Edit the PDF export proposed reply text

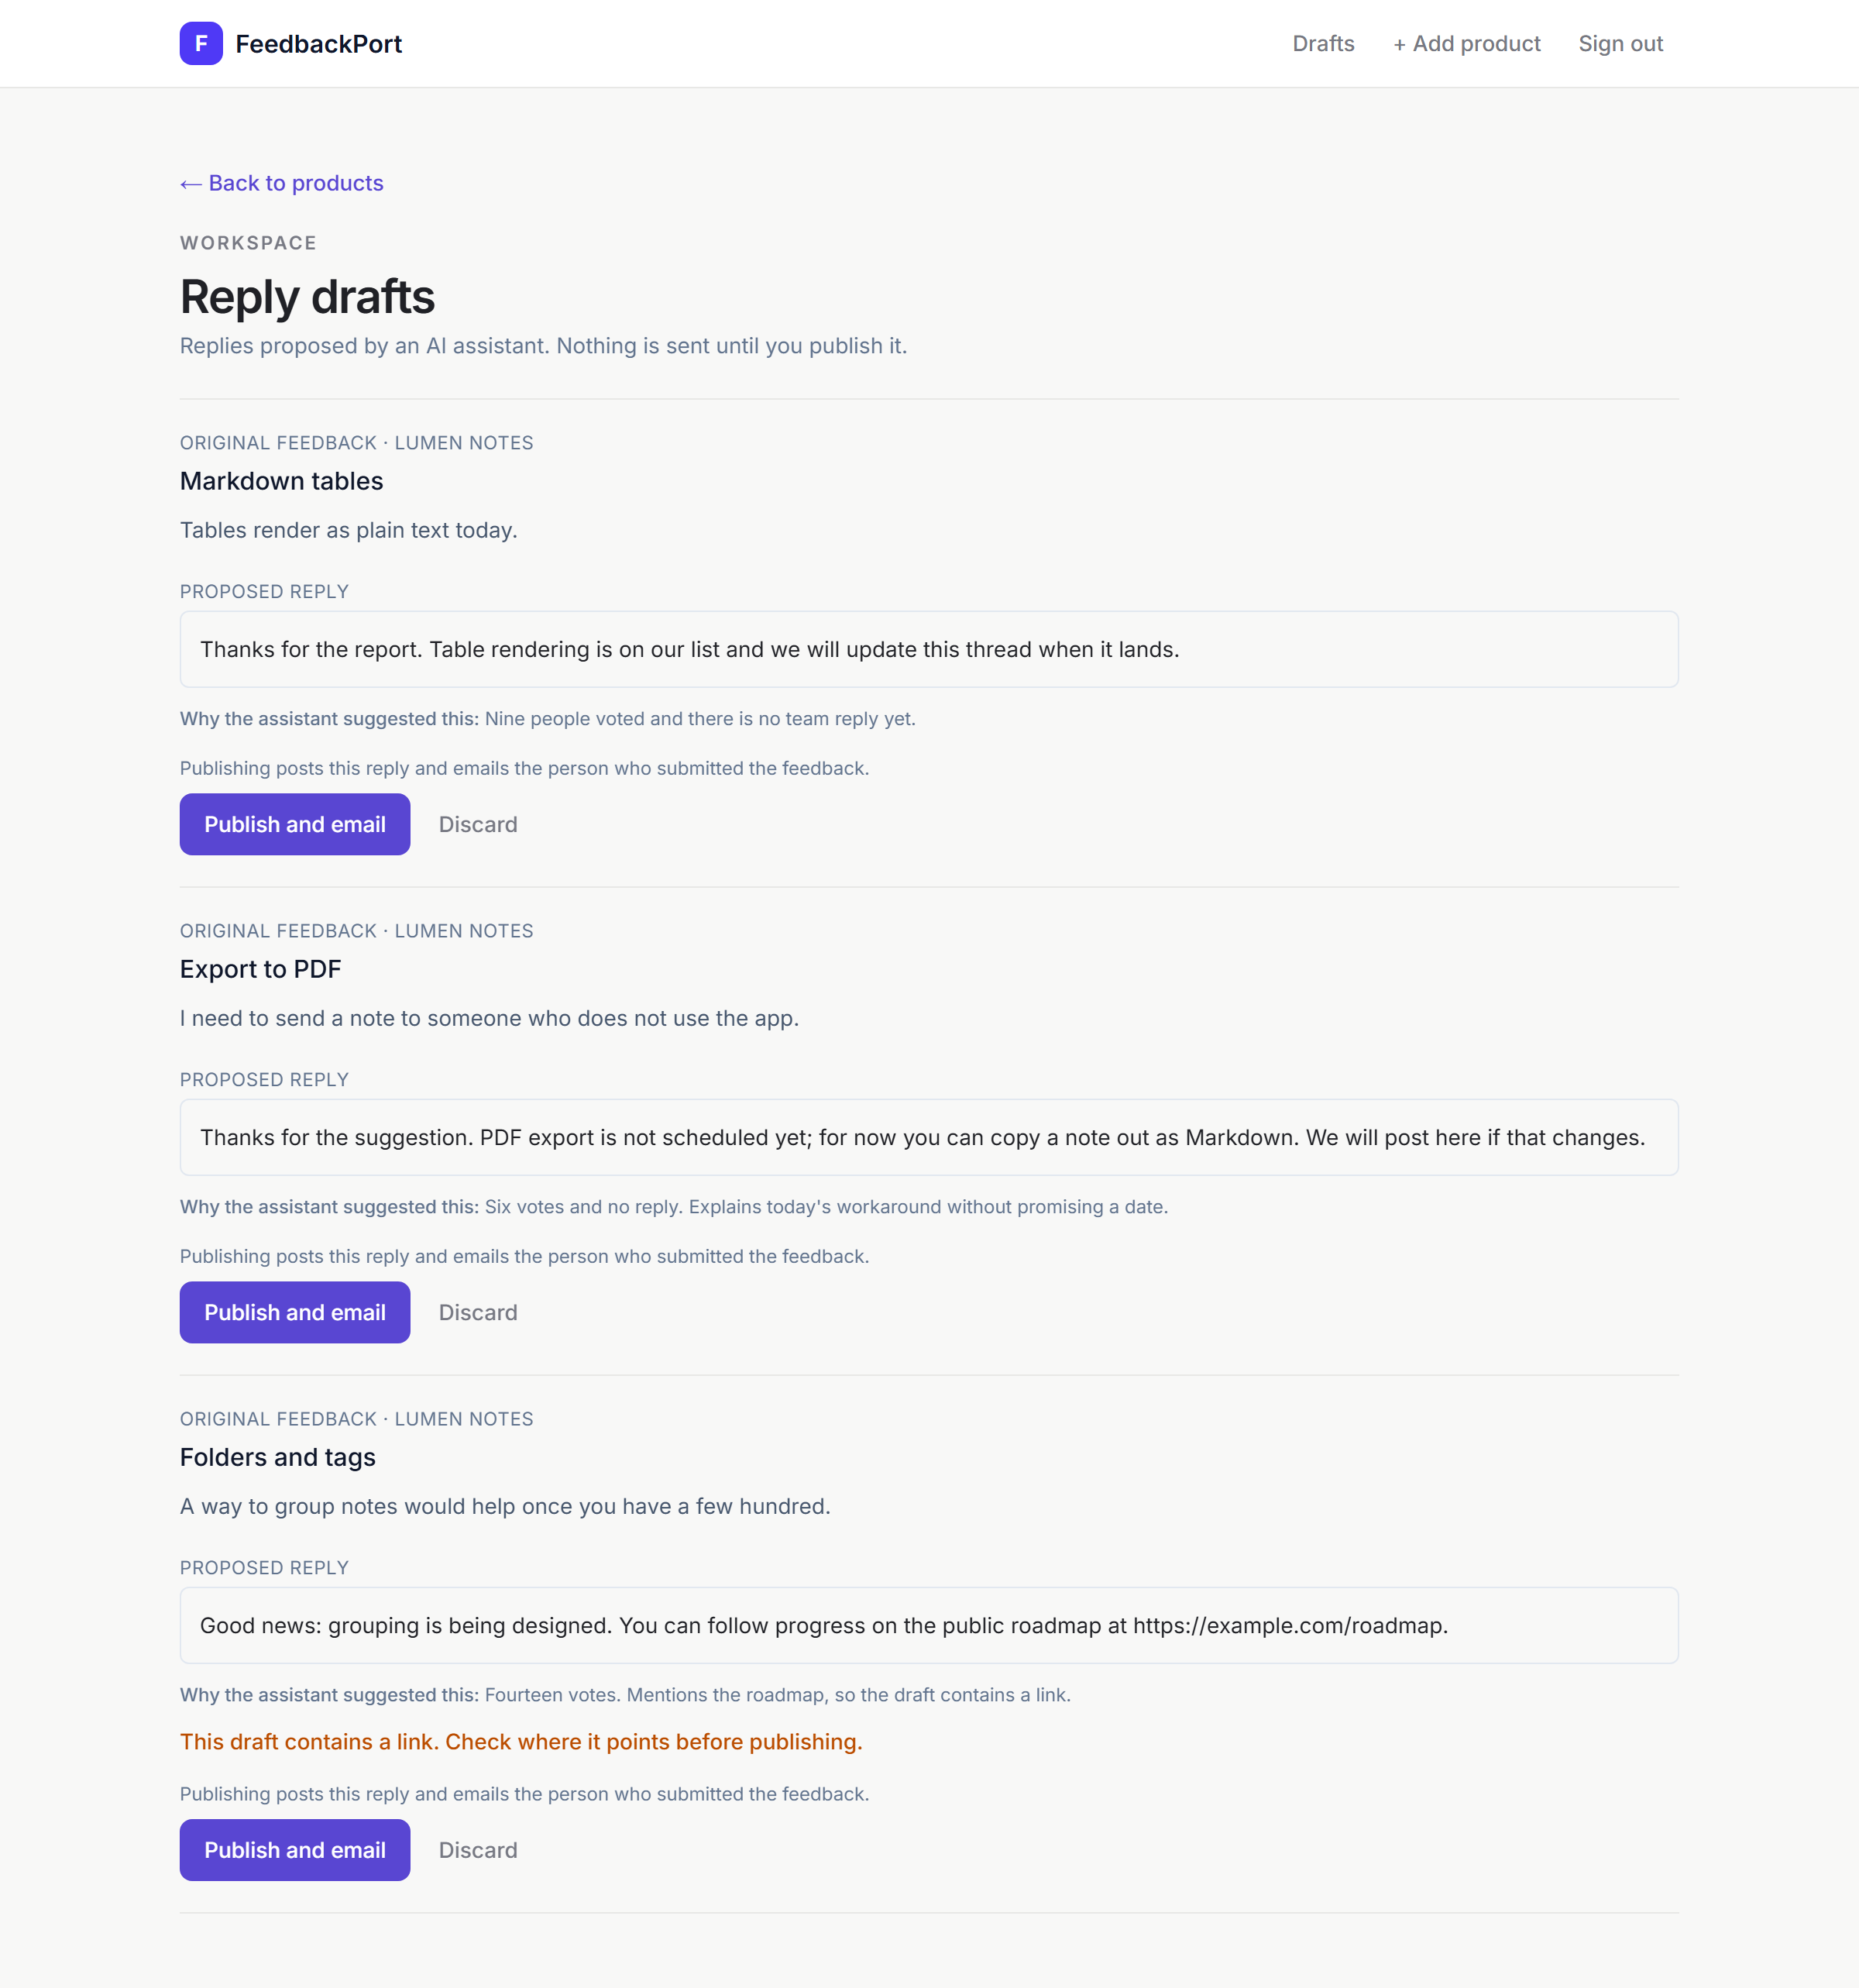click(x=929, y=1137)
